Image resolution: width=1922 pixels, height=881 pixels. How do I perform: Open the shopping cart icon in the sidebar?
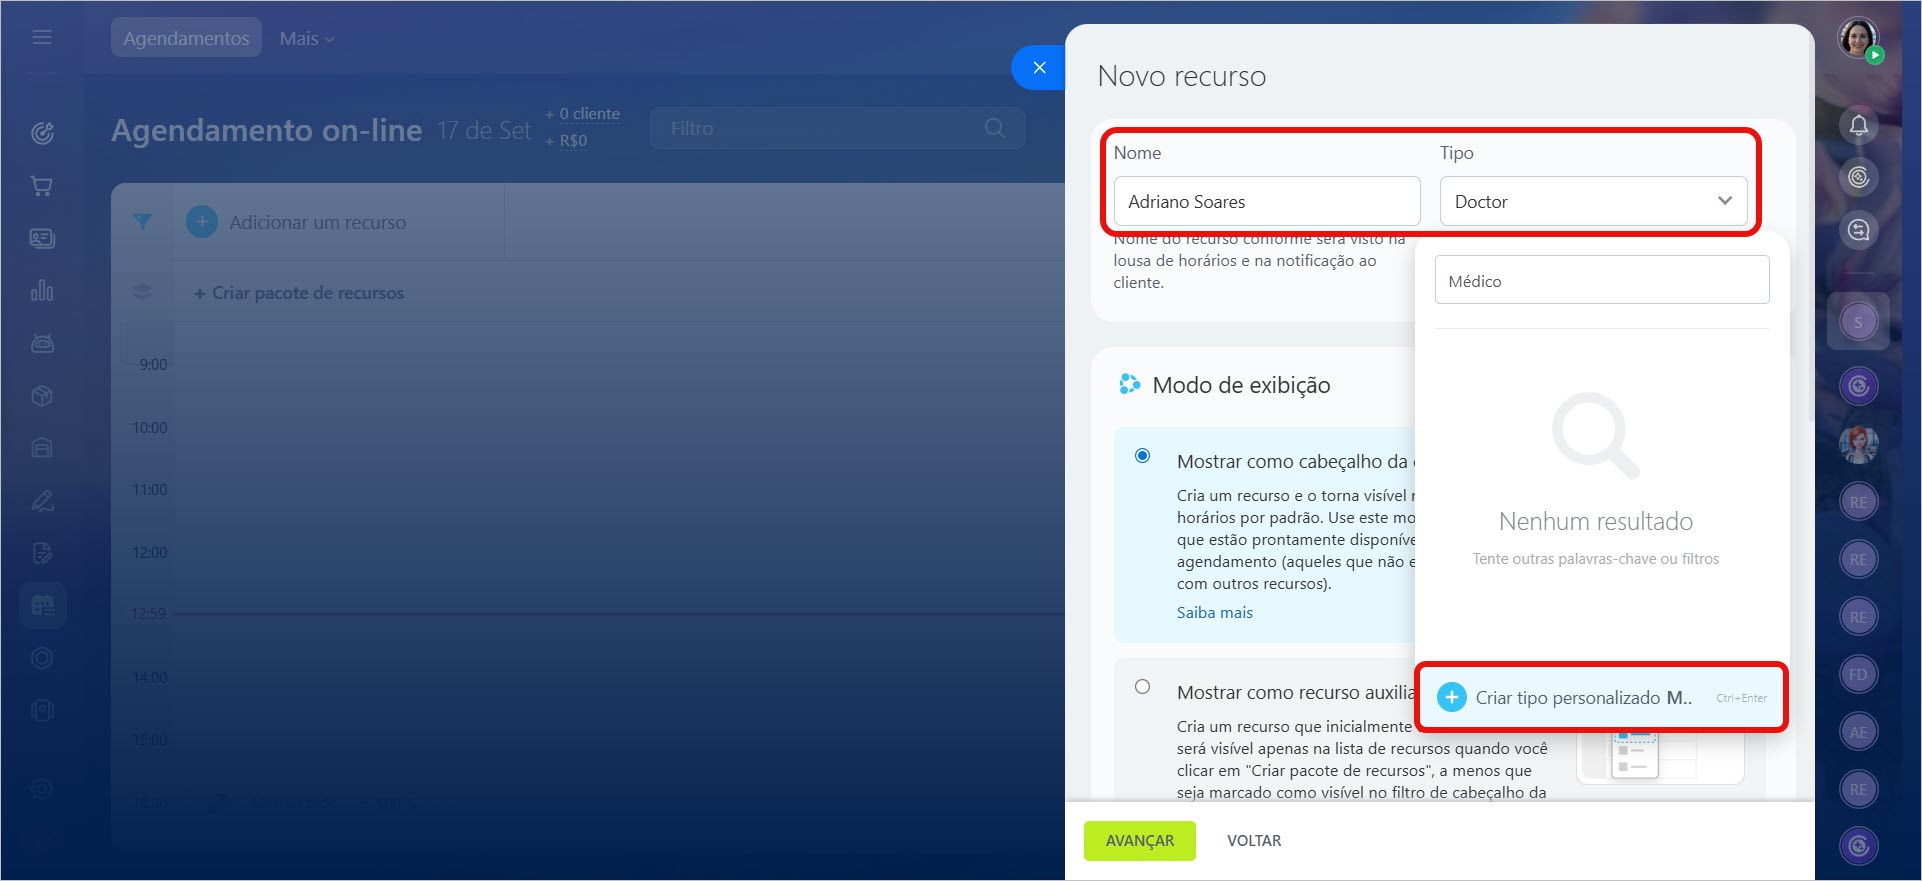42,186
